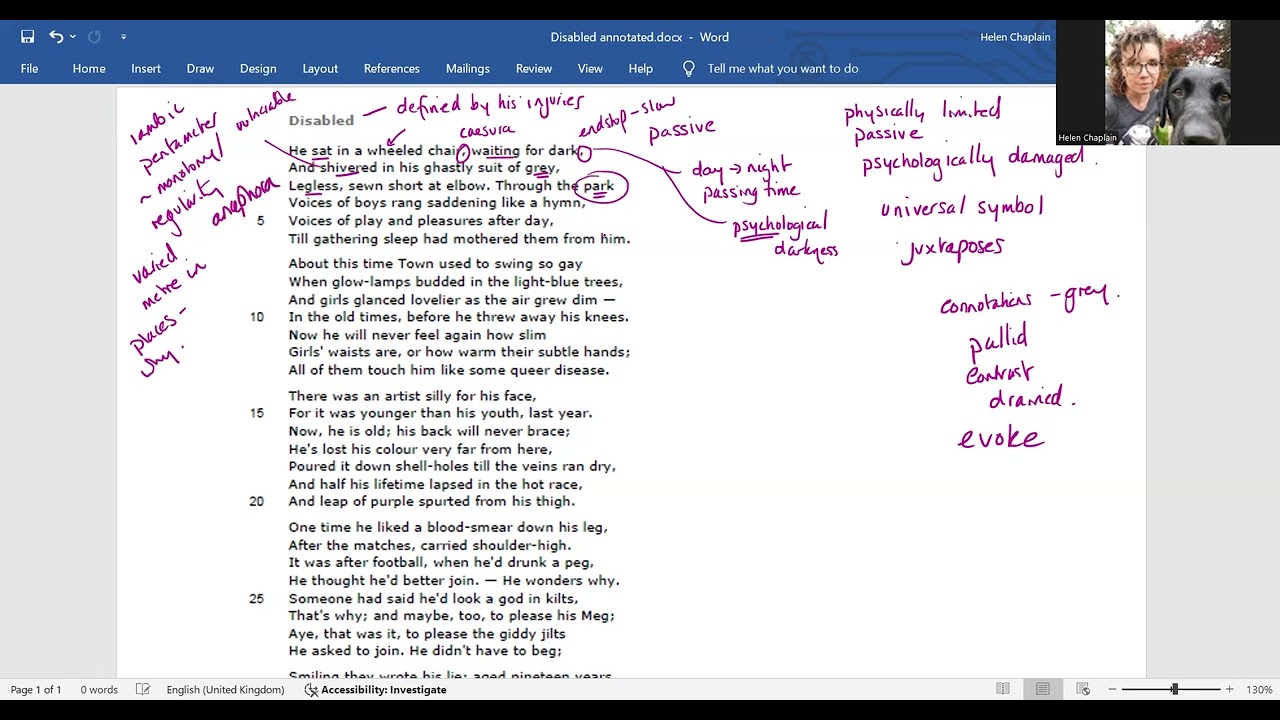Image resolution: width=1280 pixels, height=720 pixels.
Task: Click the Helen Chaplain account name
Action: click(1015, 37)
